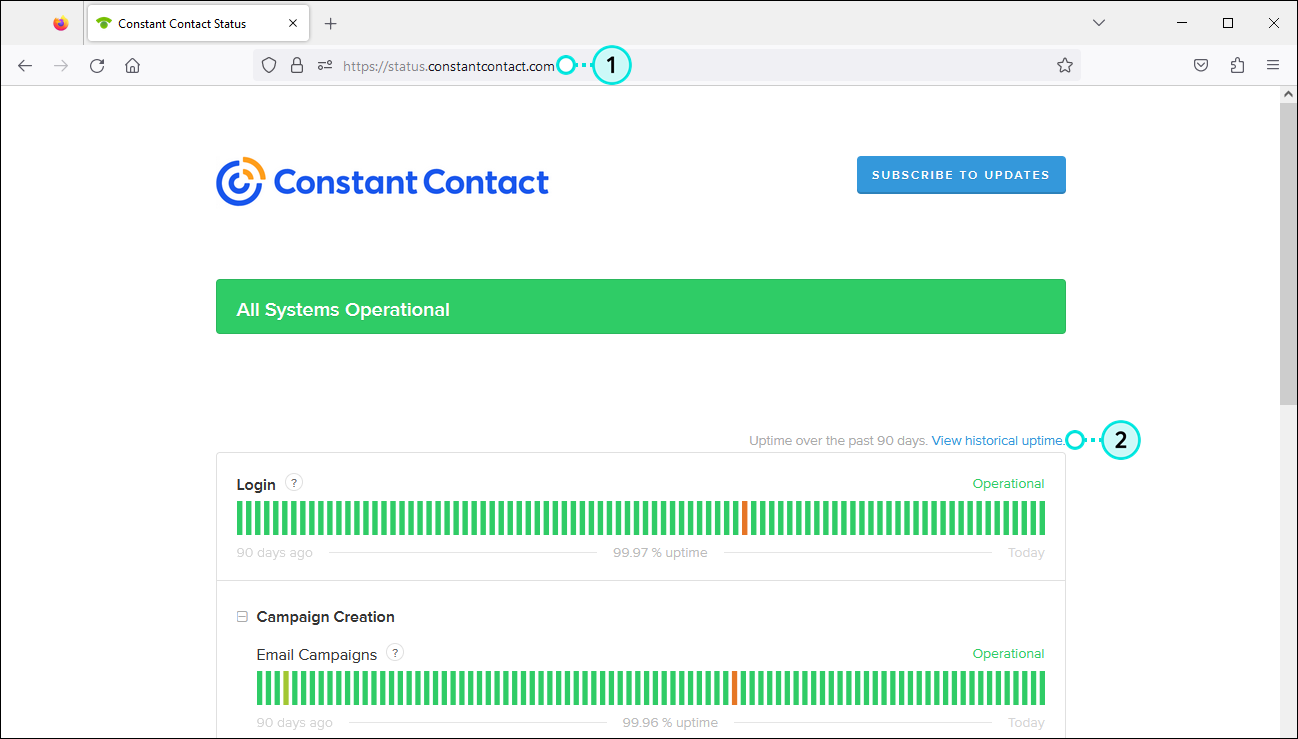Image resolution: width=1298 pixels, height=739 pixels.
Task: Click the All Systems Operational banner
Action: coord(641,307)
